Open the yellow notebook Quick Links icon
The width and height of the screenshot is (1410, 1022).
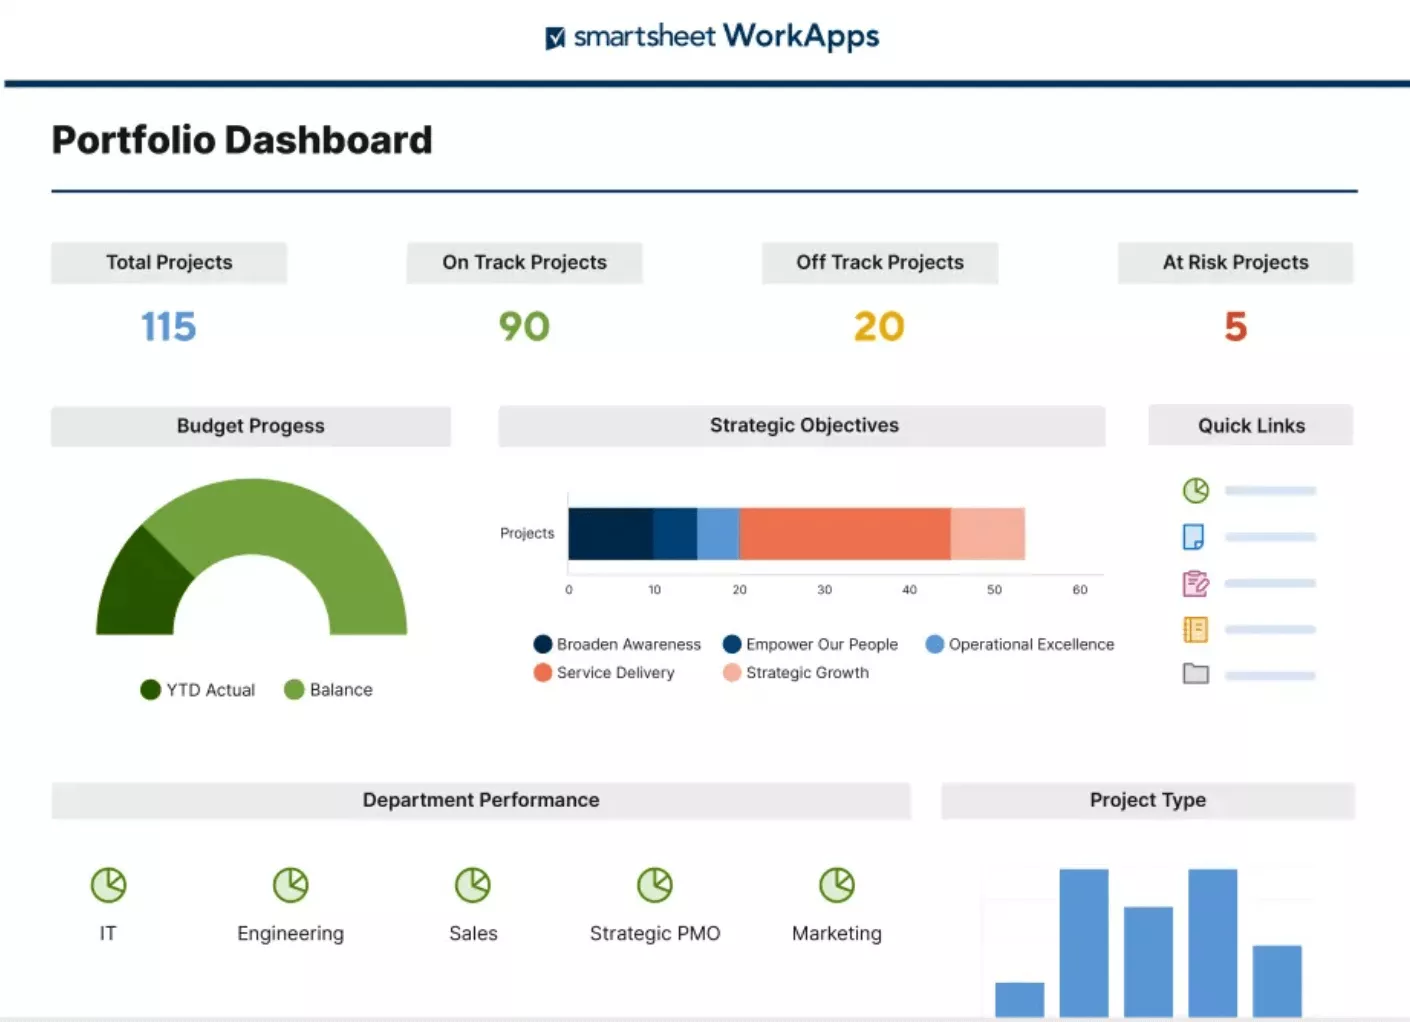coord(1195,629)
